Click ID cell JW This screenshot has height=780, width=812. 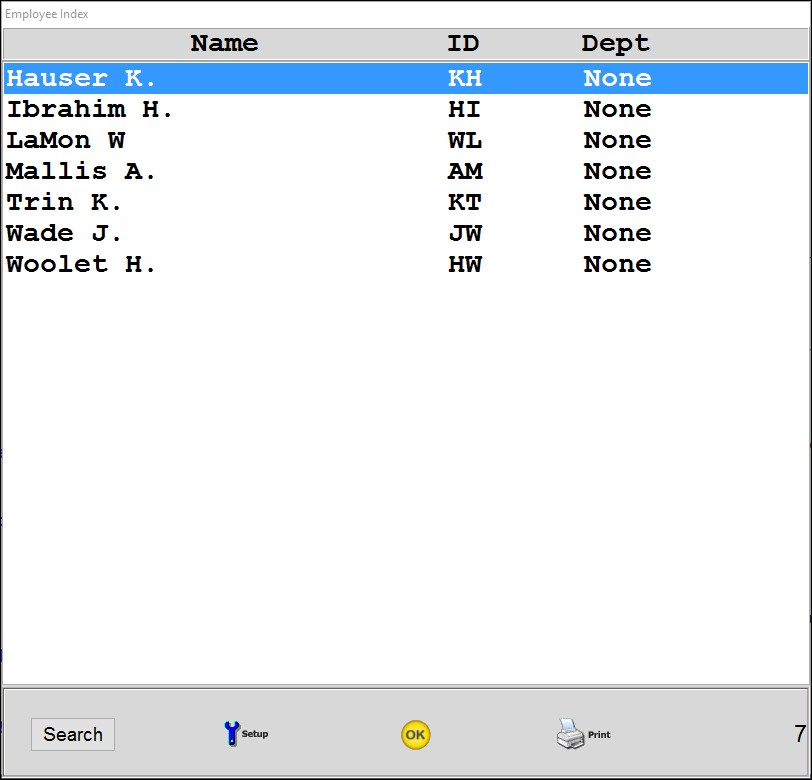pos(466,234)
